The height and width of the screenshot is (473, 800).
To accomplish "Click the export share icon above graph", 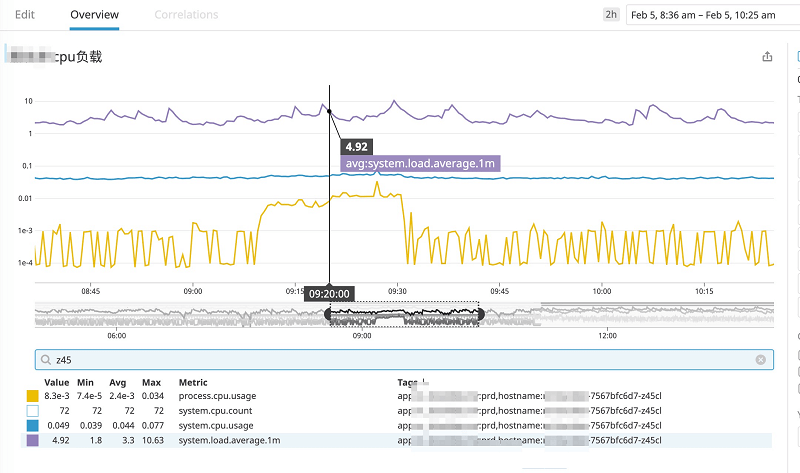I will [x=767, y=57].
